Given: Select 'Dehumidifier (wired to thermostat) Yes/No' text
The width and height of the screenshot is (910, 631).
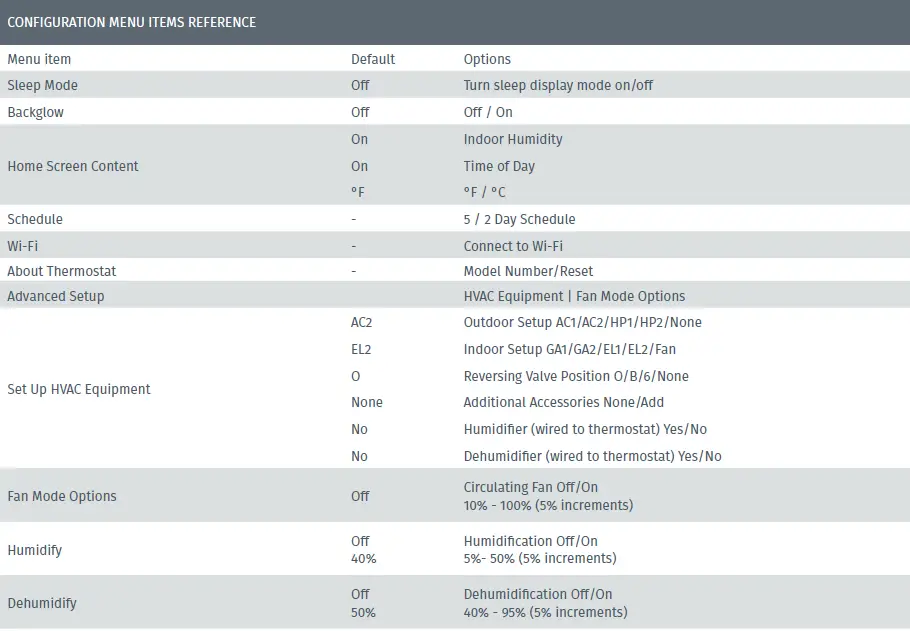Looking at the screenshot, I should click(592, 456).
